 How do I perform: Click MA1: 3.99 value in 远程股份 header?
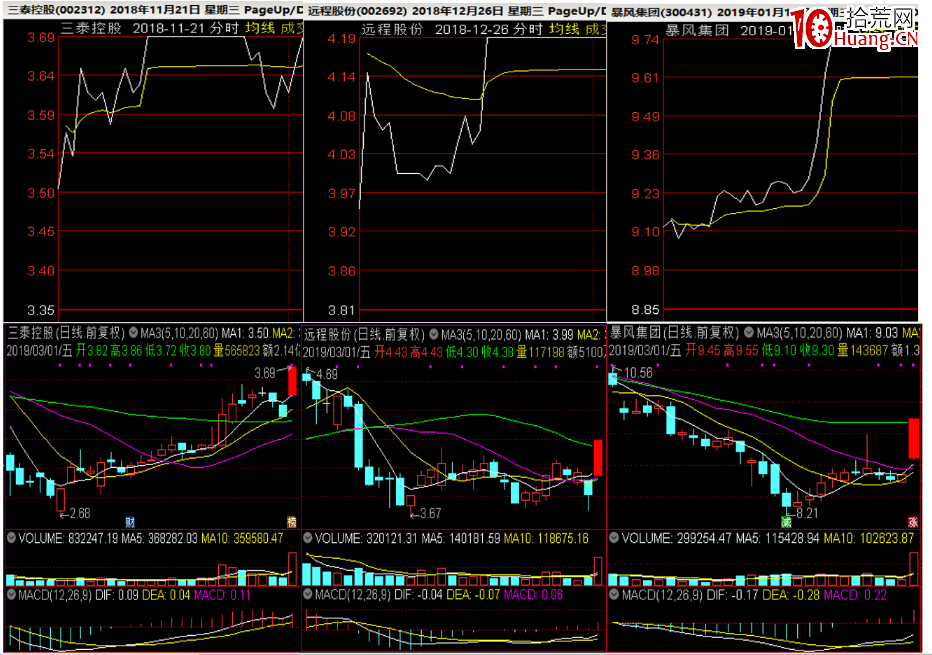point(549,335)
